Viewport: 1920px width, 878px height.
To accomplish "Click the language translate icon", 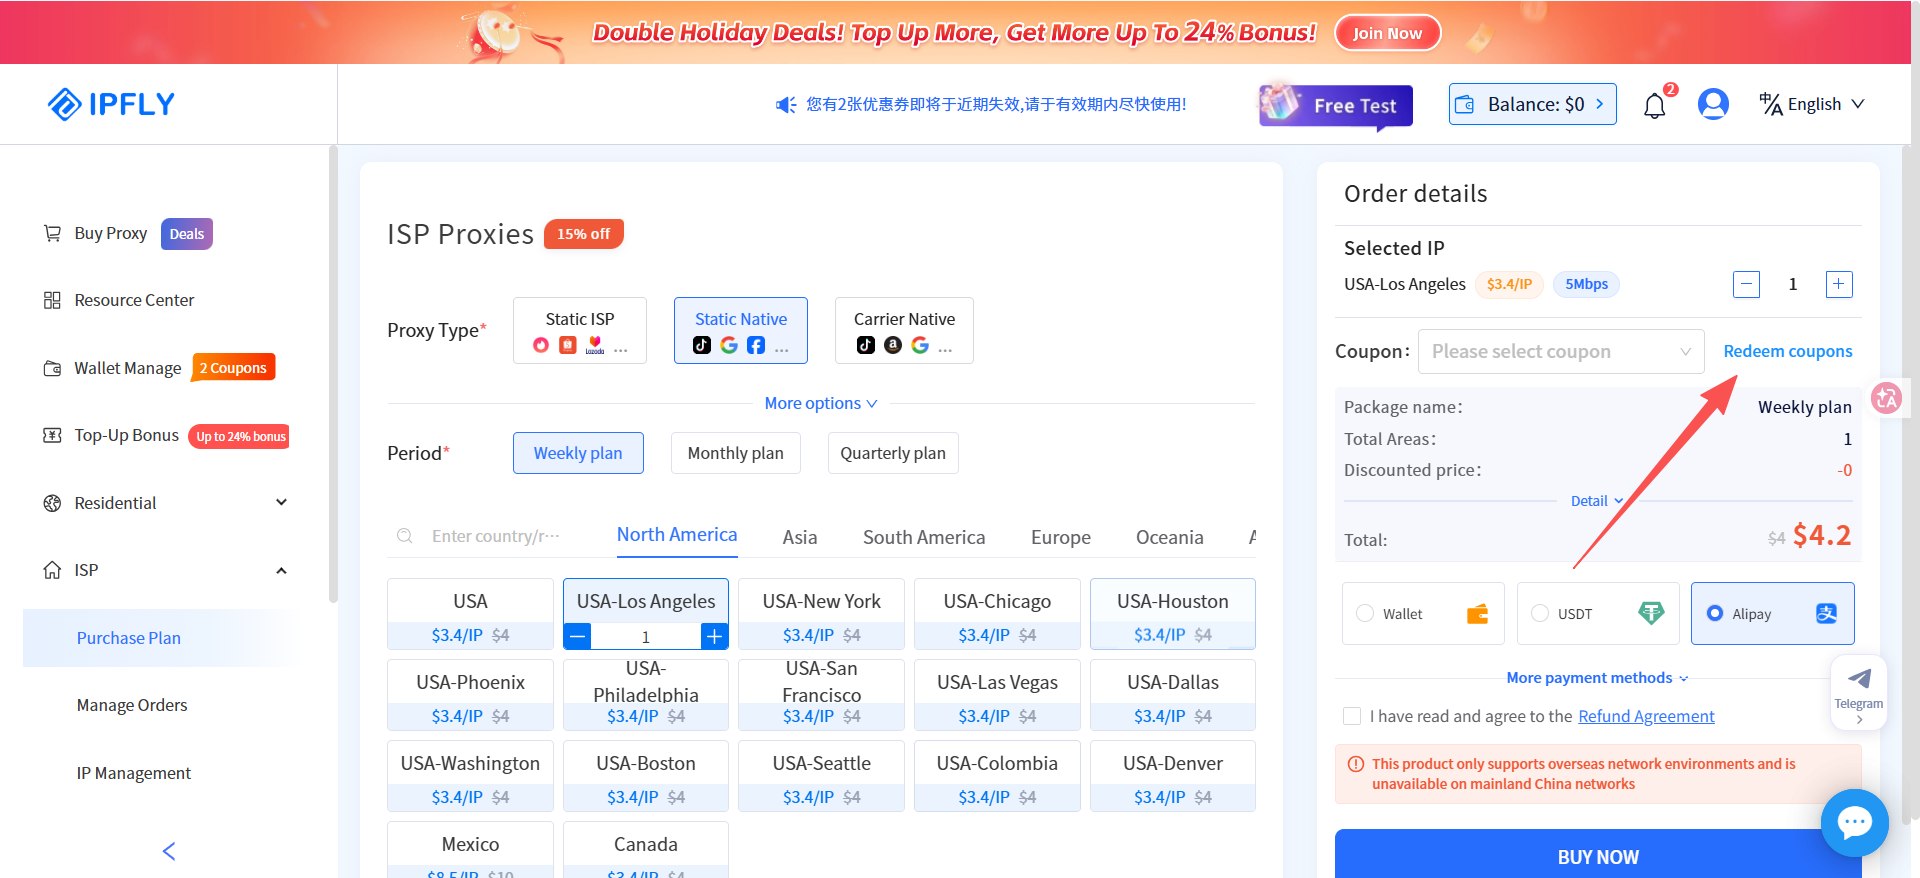I will 1770,104.
